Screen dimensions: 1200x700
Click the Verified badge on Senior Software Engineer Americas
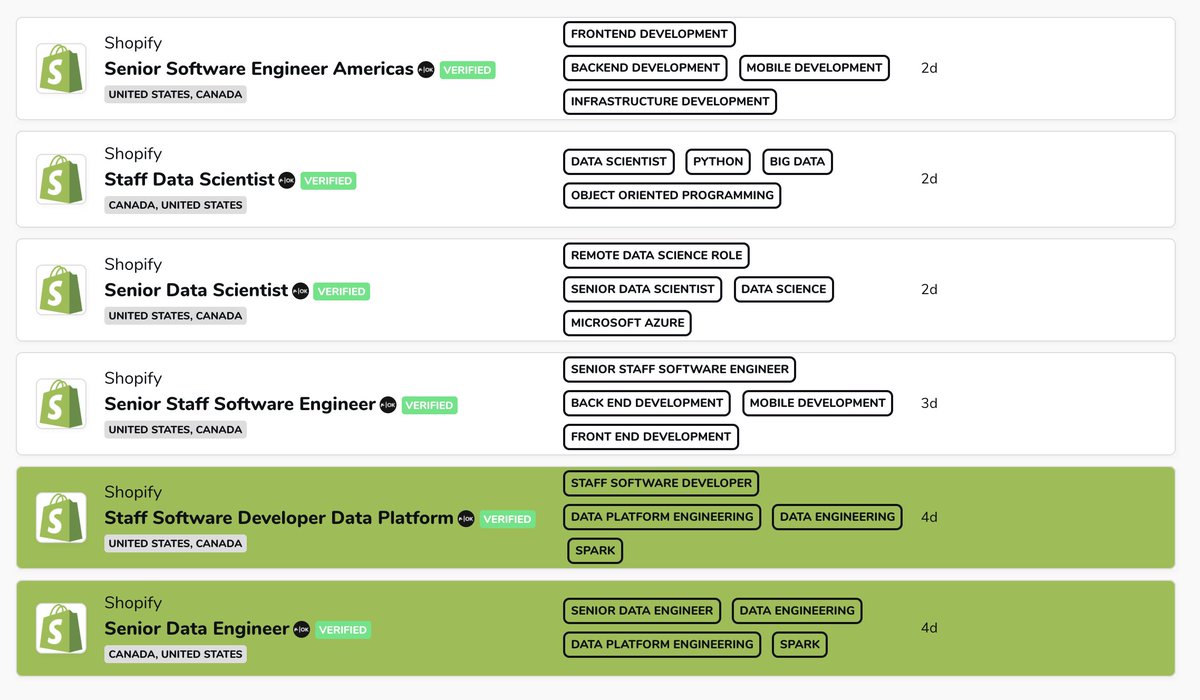pyautogui.click(x=467, y=70)
